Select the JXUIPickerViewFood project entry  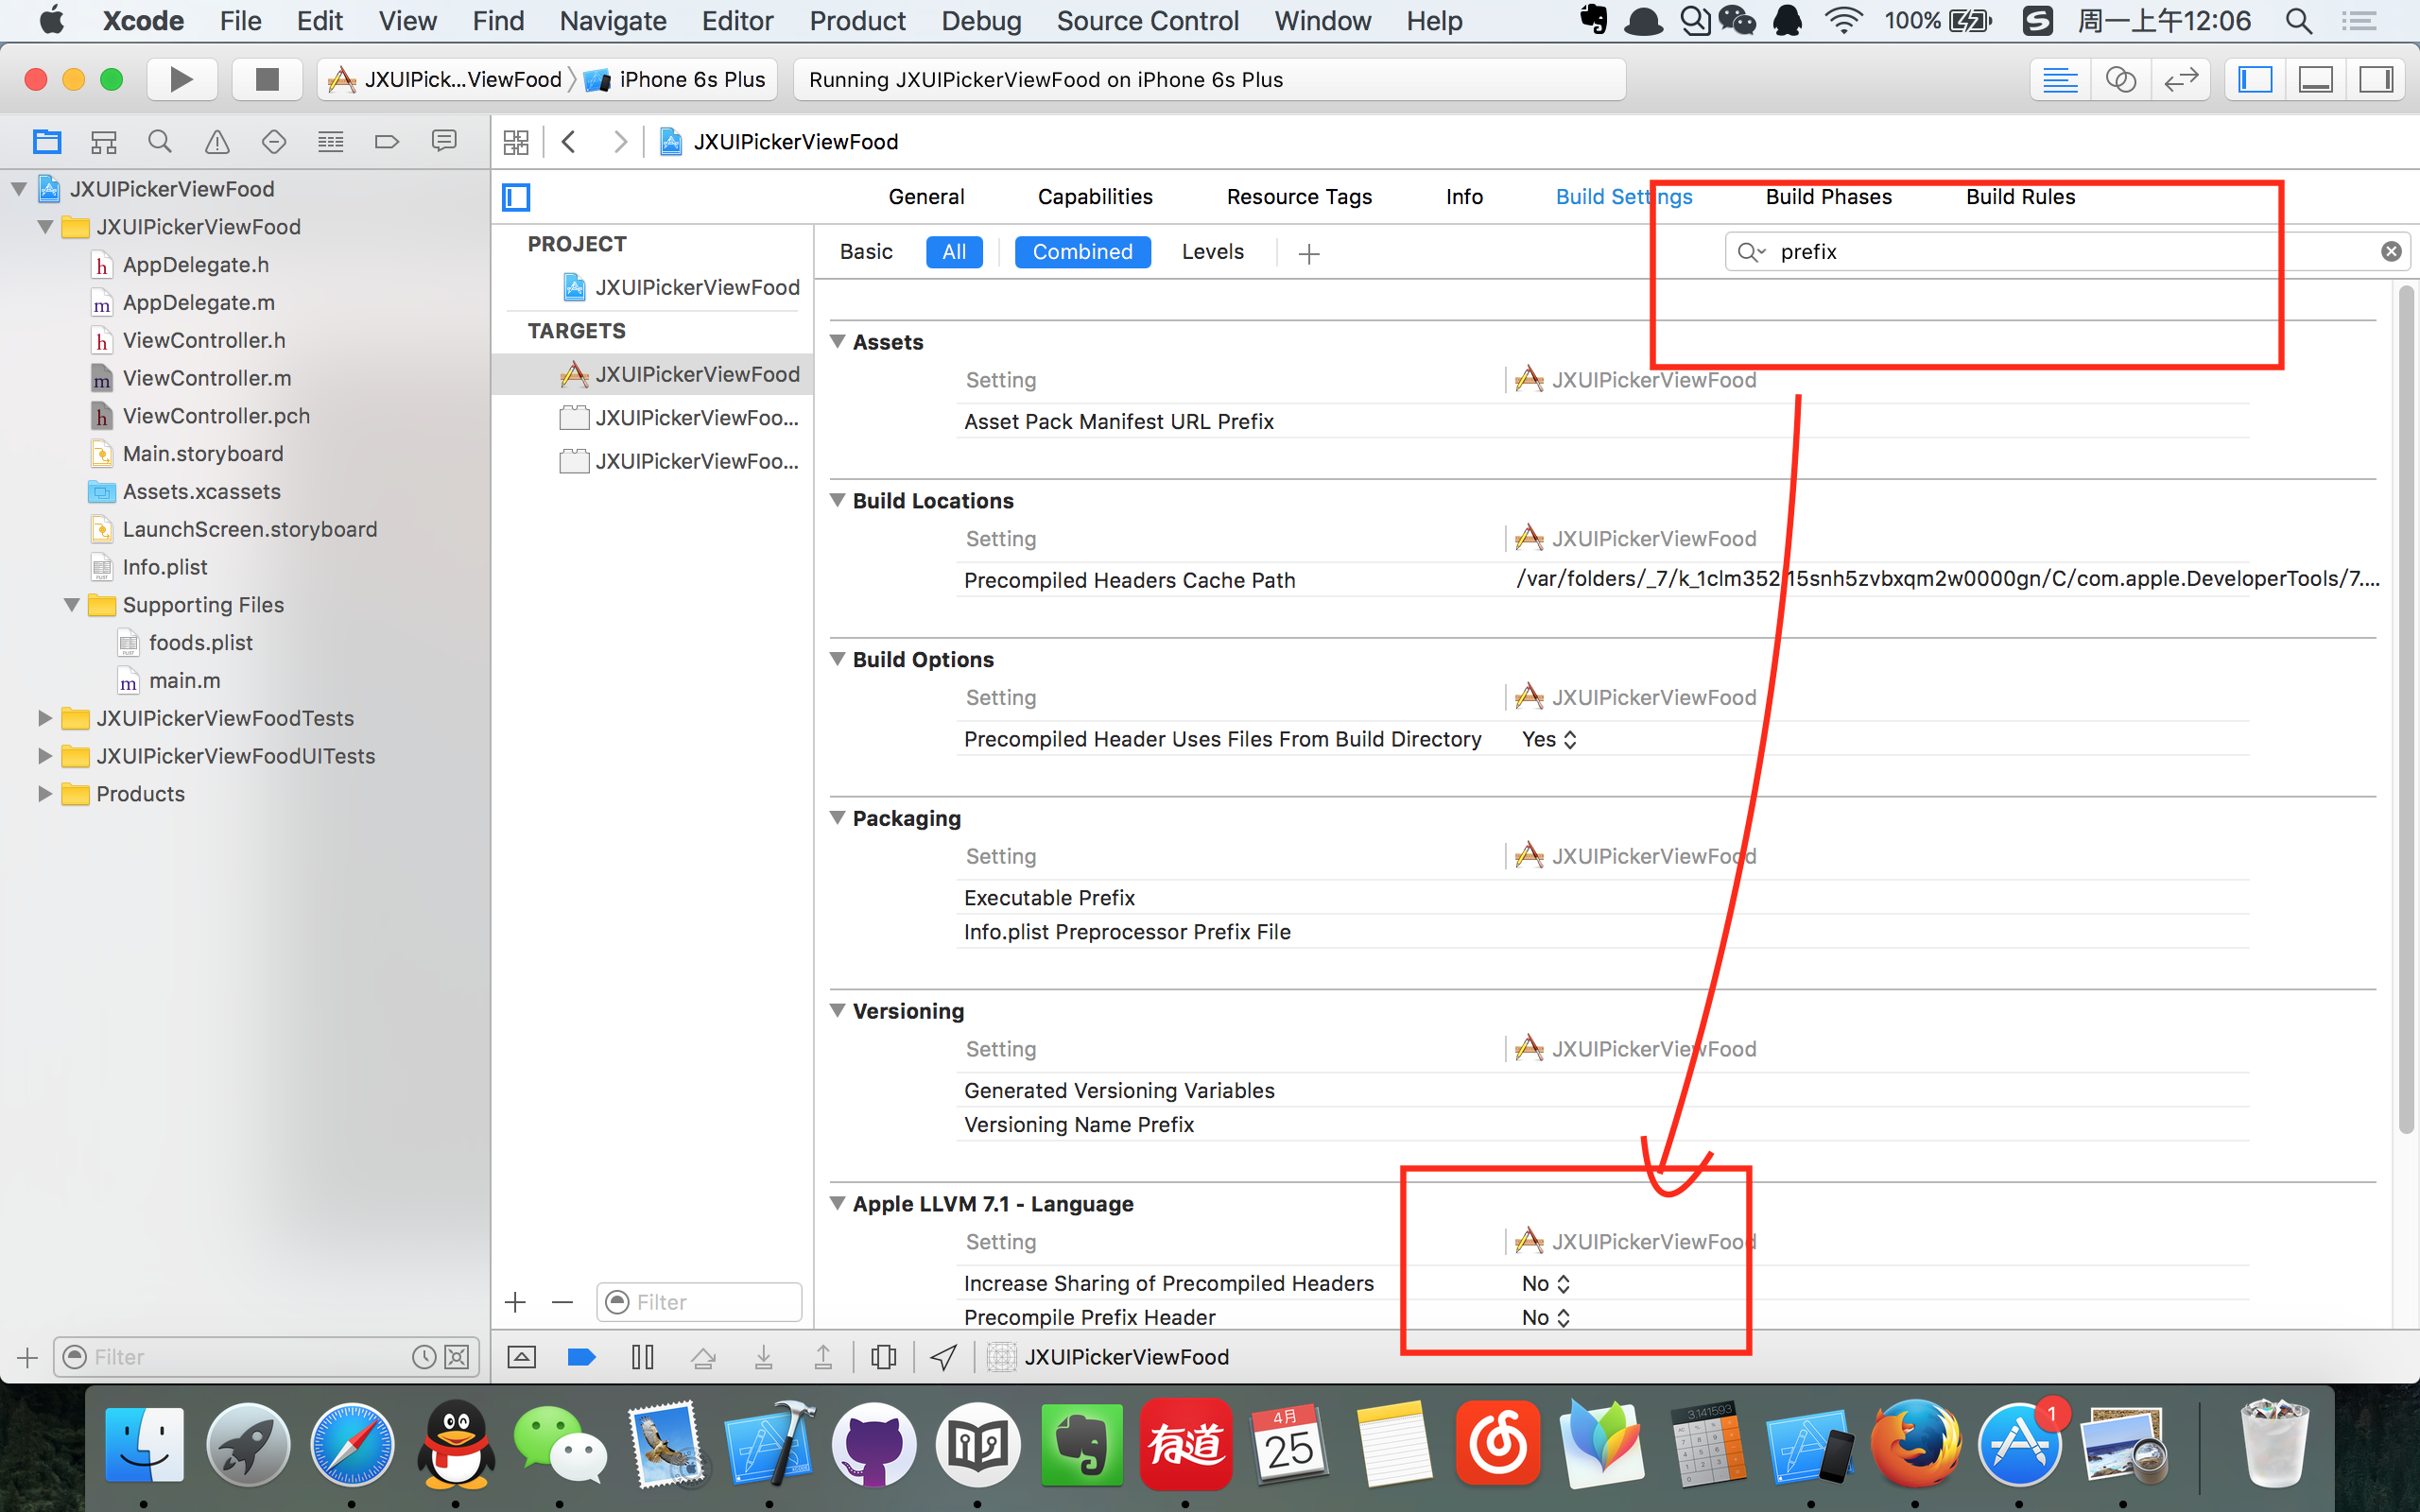point(697,288)
